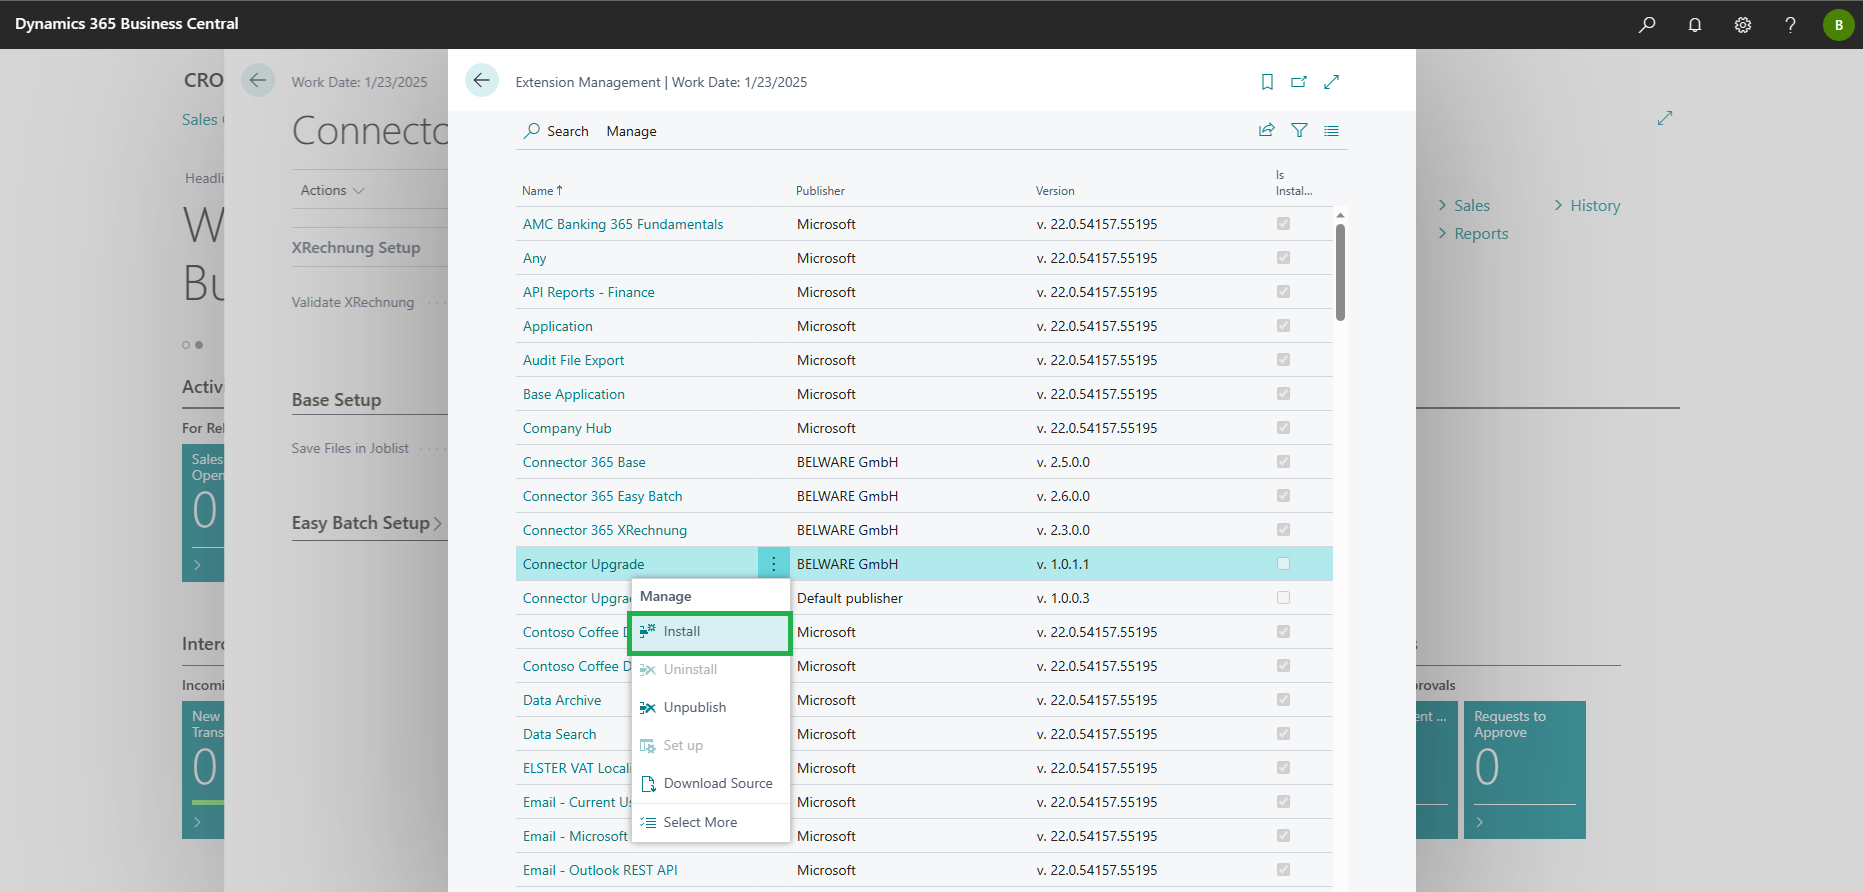Screen dimensions: 1863x892
Task: Click Is Installed checkbox for Data Archive
Action: pyautogui.click(x=1283, y=700)
